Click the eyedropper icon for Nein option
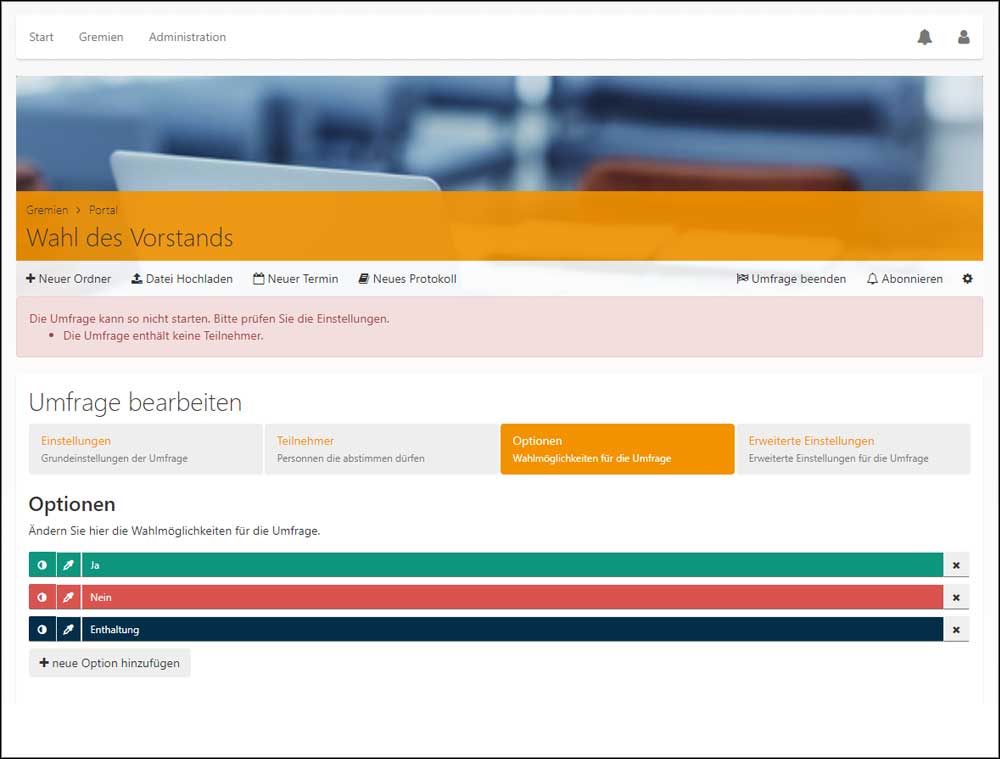Image resolution: width=1000 pixels, height=759 pixels. coord(69,597)
